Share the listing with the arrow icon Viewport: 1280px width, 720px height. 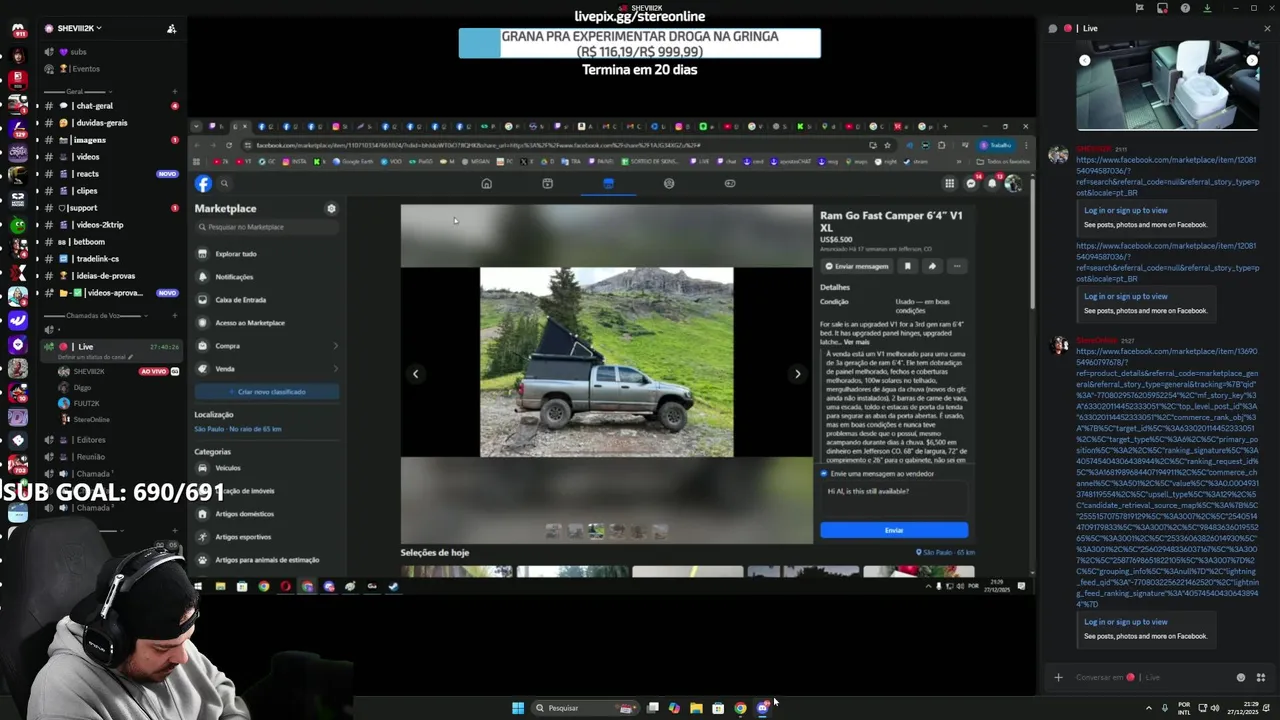coord(932,266)
